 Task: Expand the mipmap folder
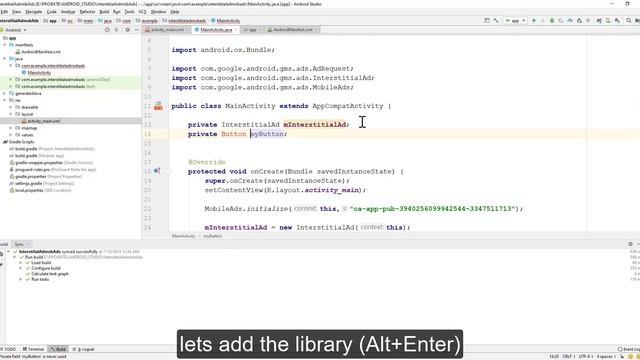11,128
